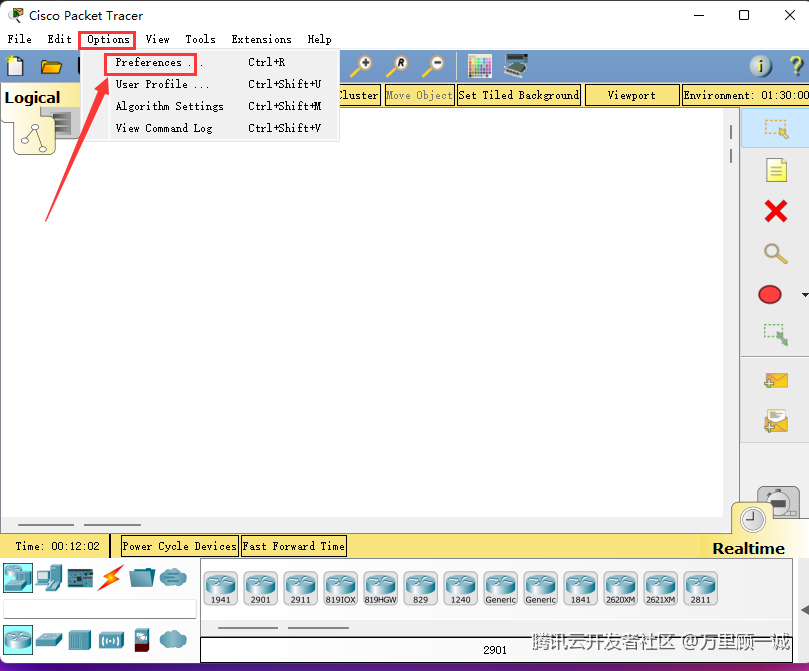The width and height of the screenshot is (809, 671).
Task: Click the Add Complex PDU envelope icon
Action: 776,421
